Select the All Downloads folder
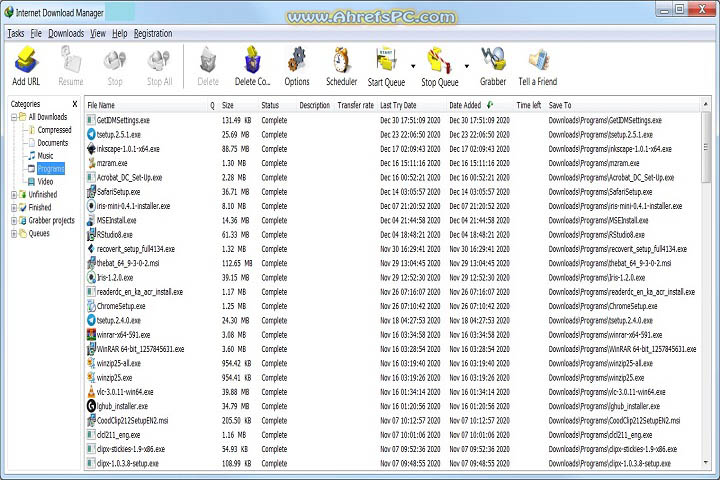 pyautogui.click(x=48, y=117)
